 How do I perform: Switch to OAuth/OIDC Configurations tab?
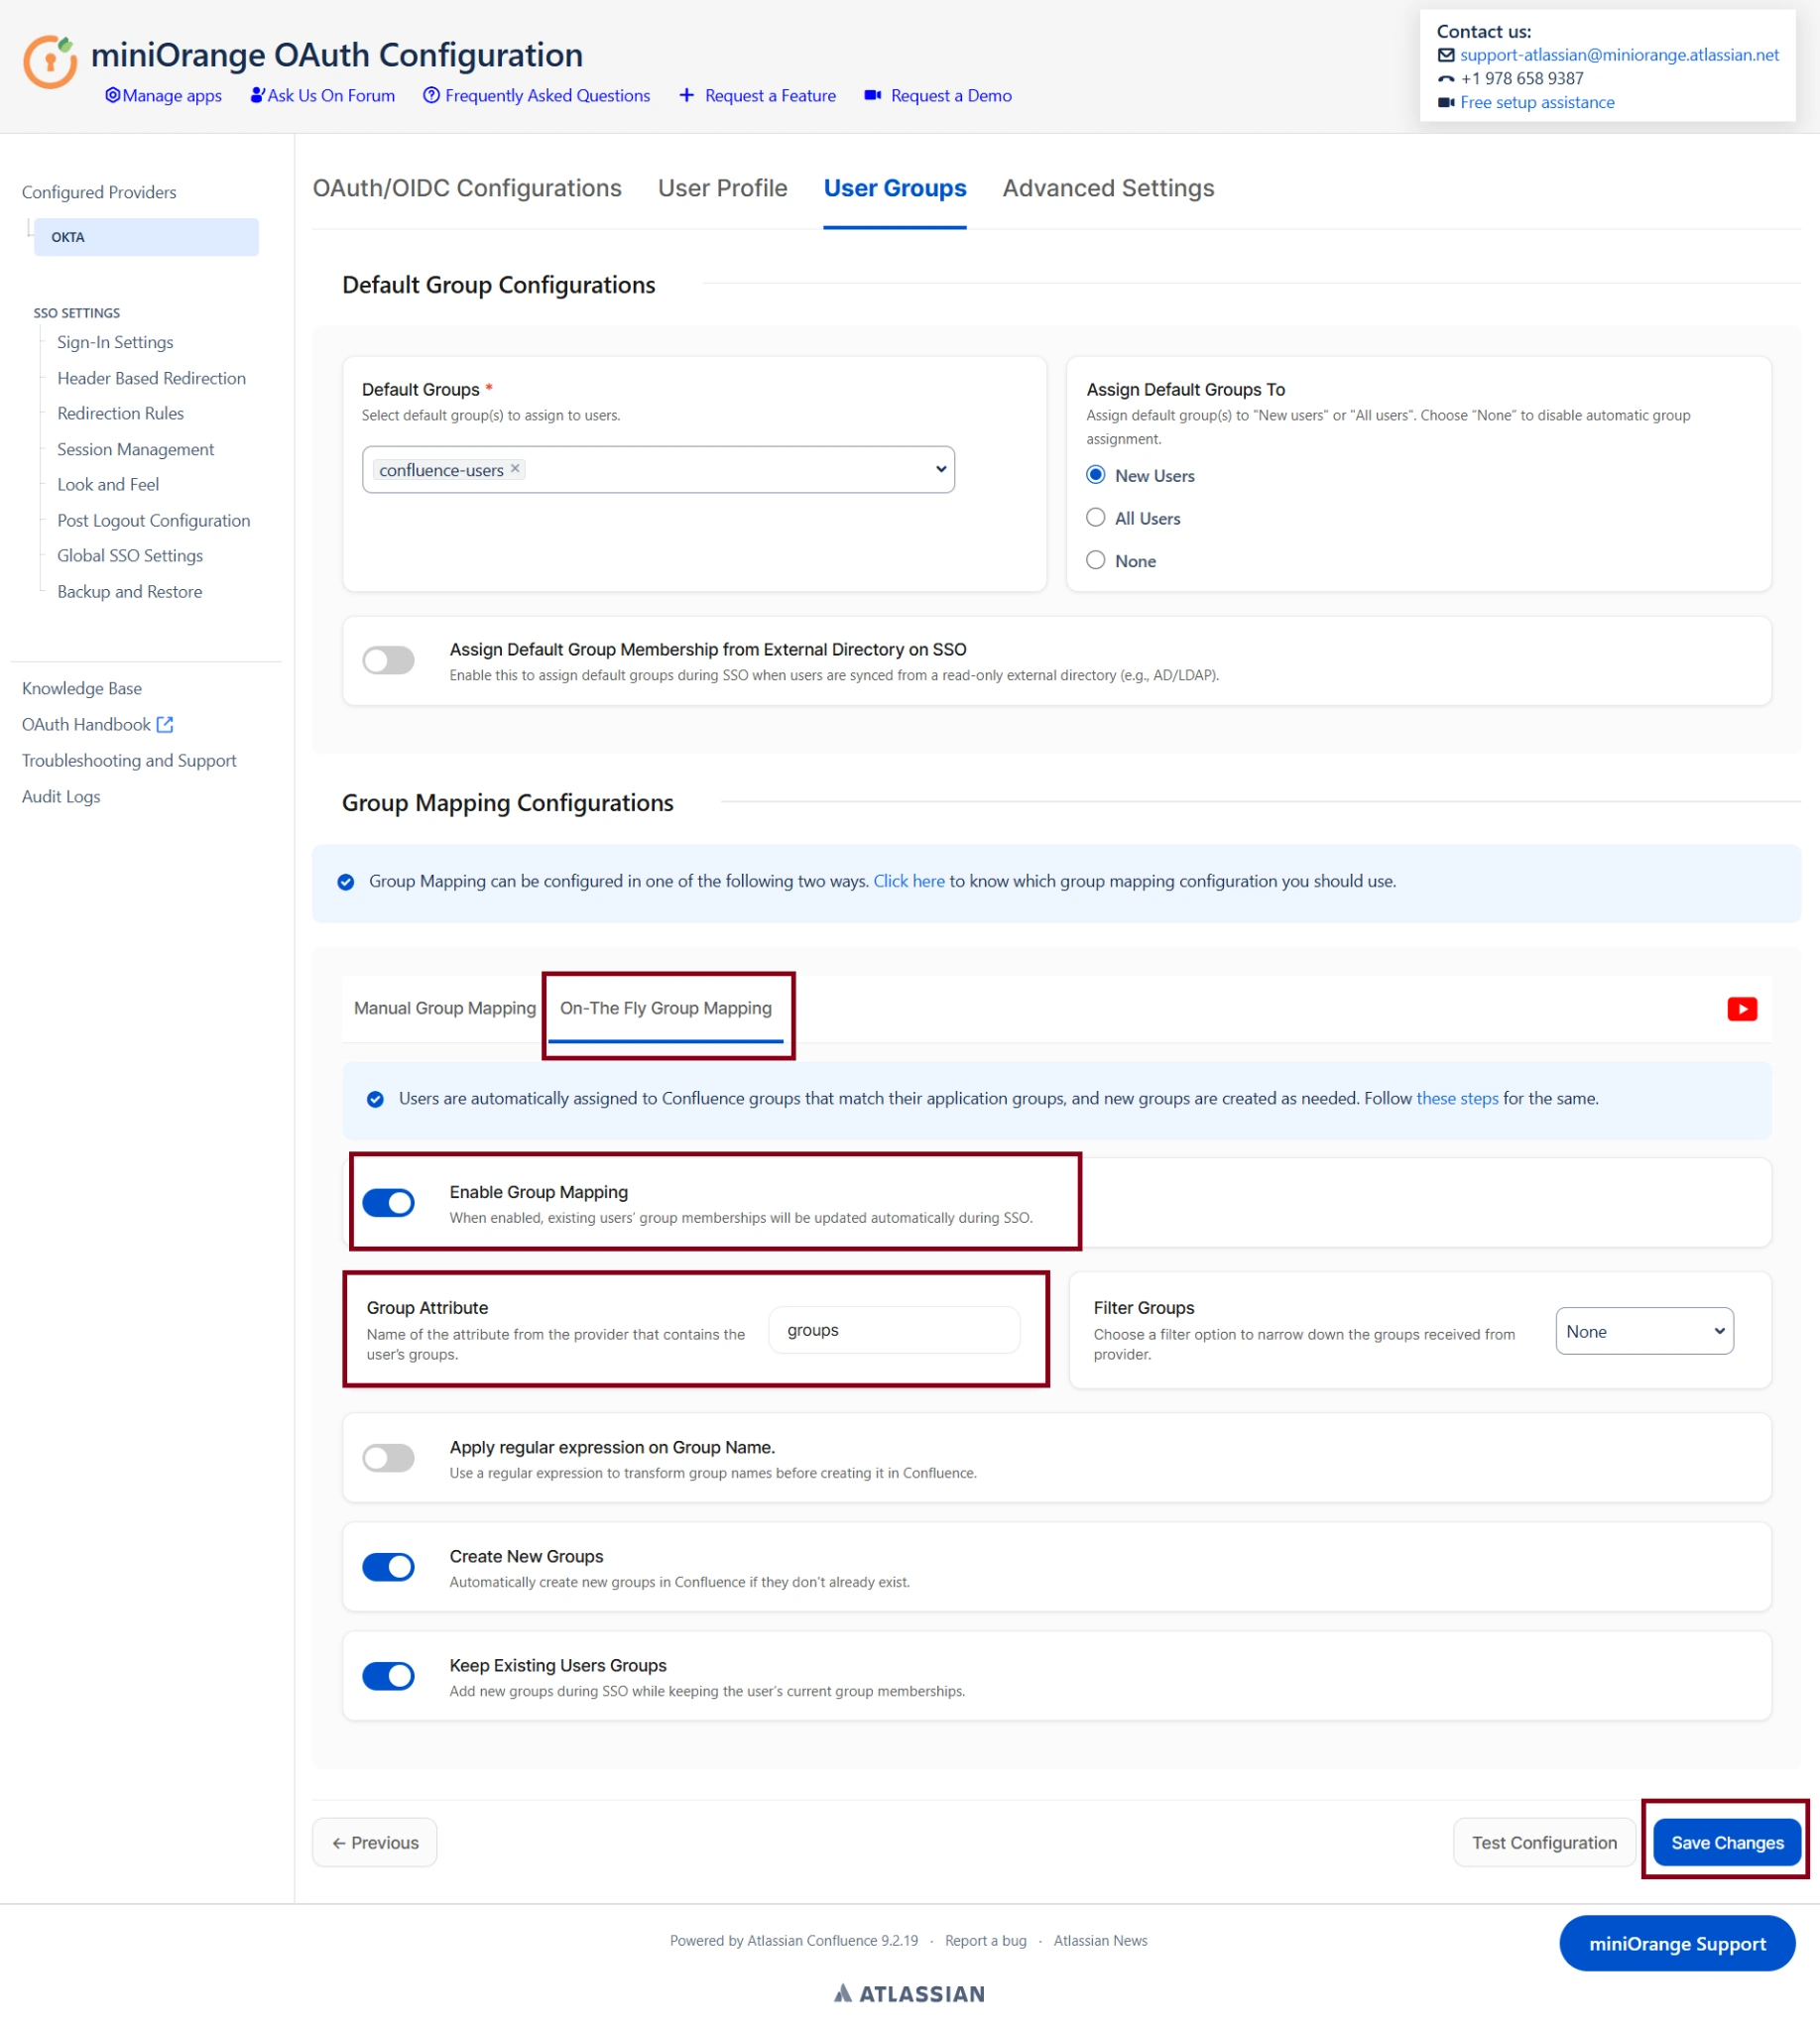click(467, 188)
